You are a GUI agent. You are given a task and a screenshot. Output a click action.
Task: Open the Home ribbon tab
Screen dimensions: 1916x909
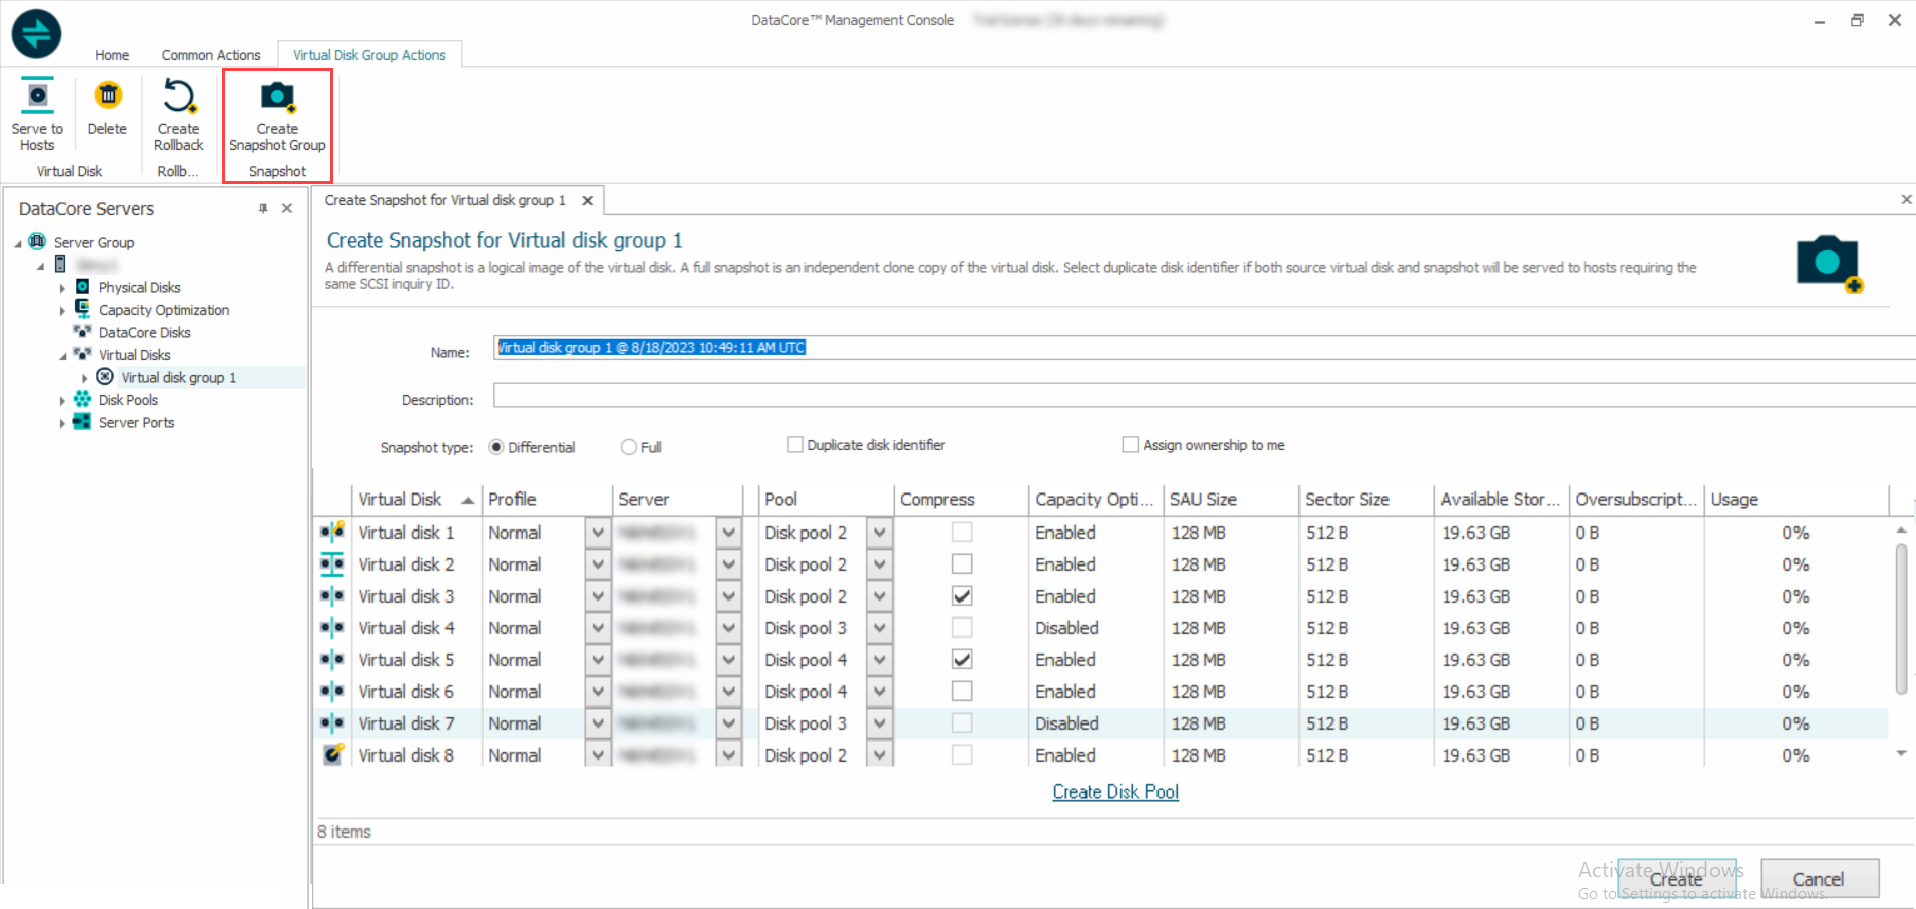point(112,55)
